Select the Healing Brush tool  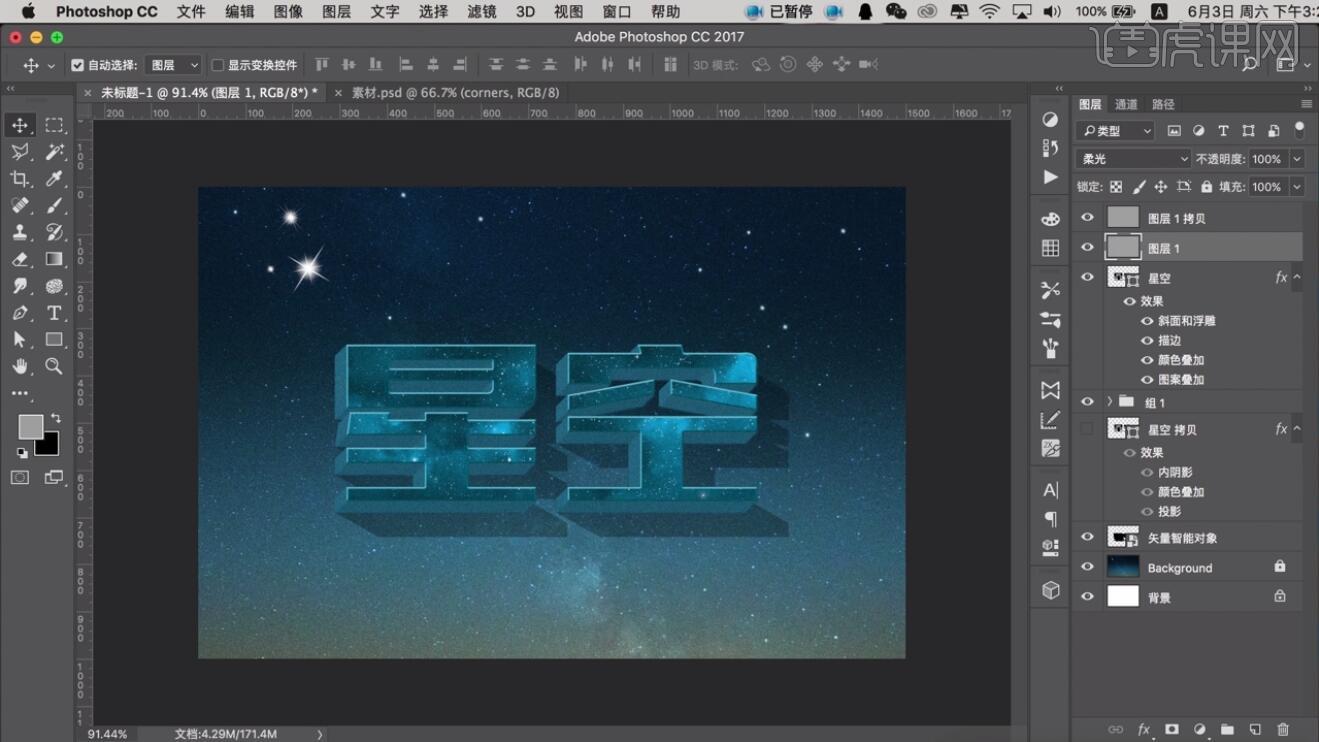20,205
